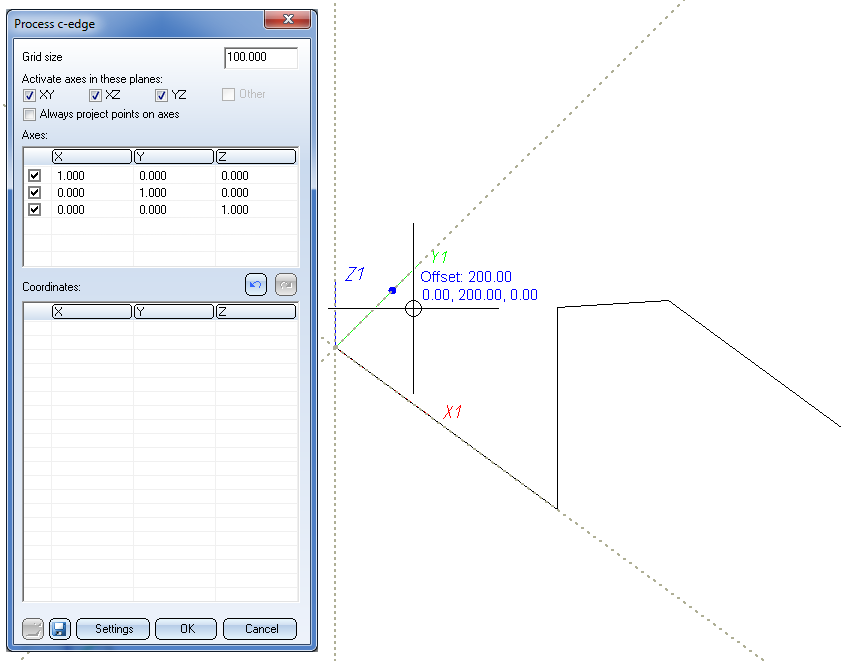The height and width of the screenshot is (661, 854).
Task: Open the Settings button
Action: tap(113, 629)
